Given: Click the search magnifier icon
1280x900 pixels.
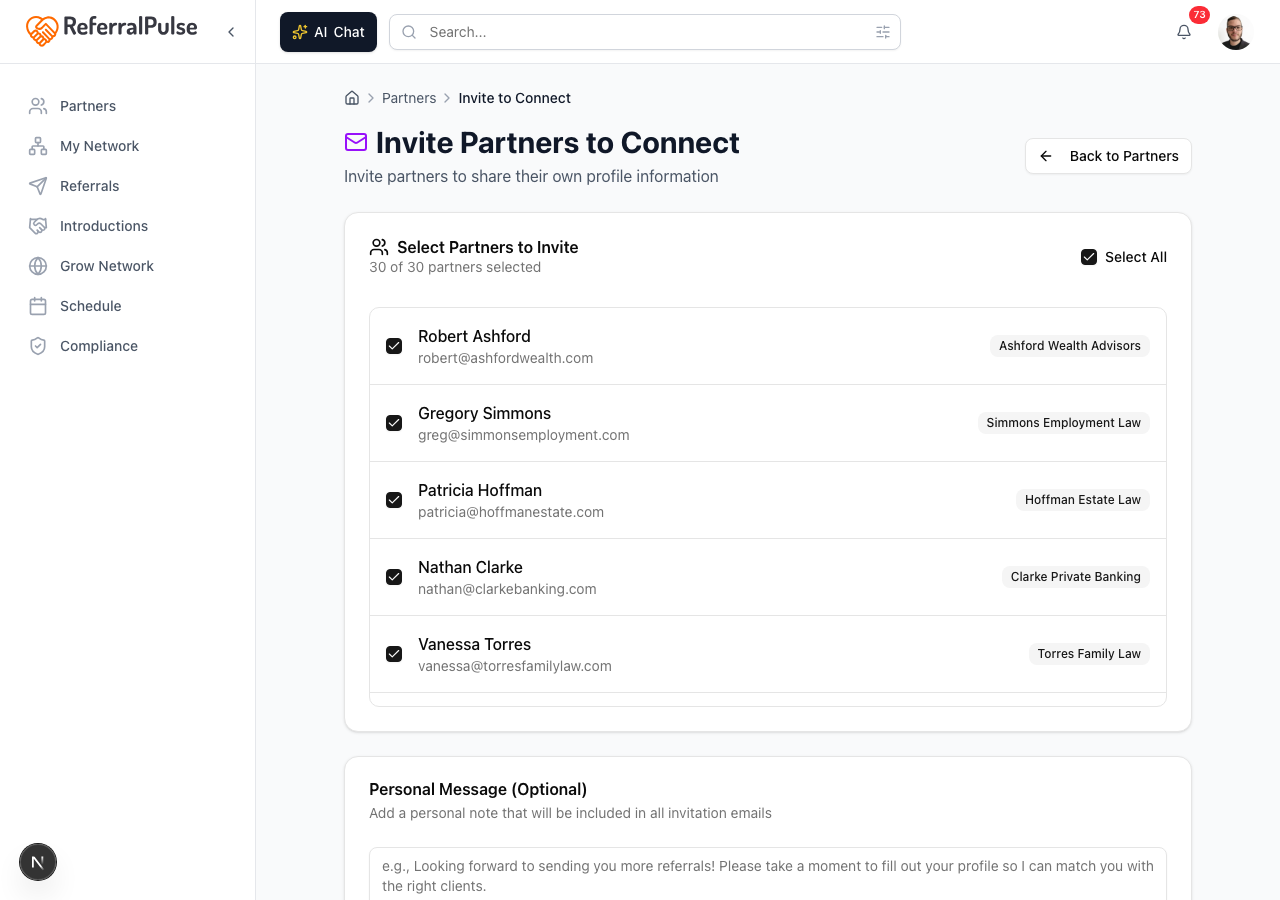Looking at the screenshot, I should (409, 32).
